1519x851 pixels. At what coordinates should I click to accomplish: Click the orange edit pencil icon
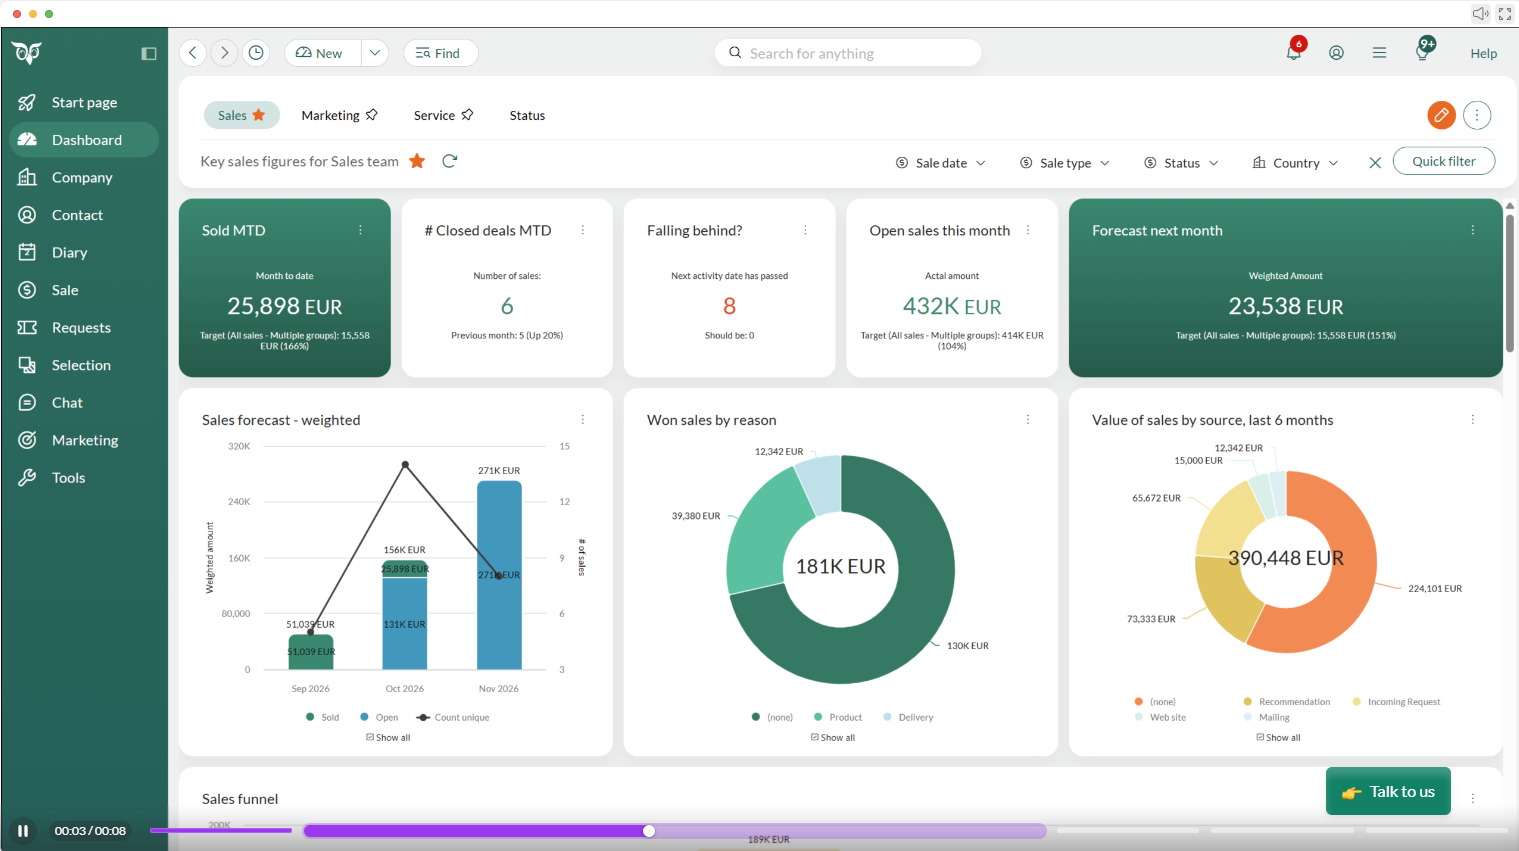click(1441, 115)
